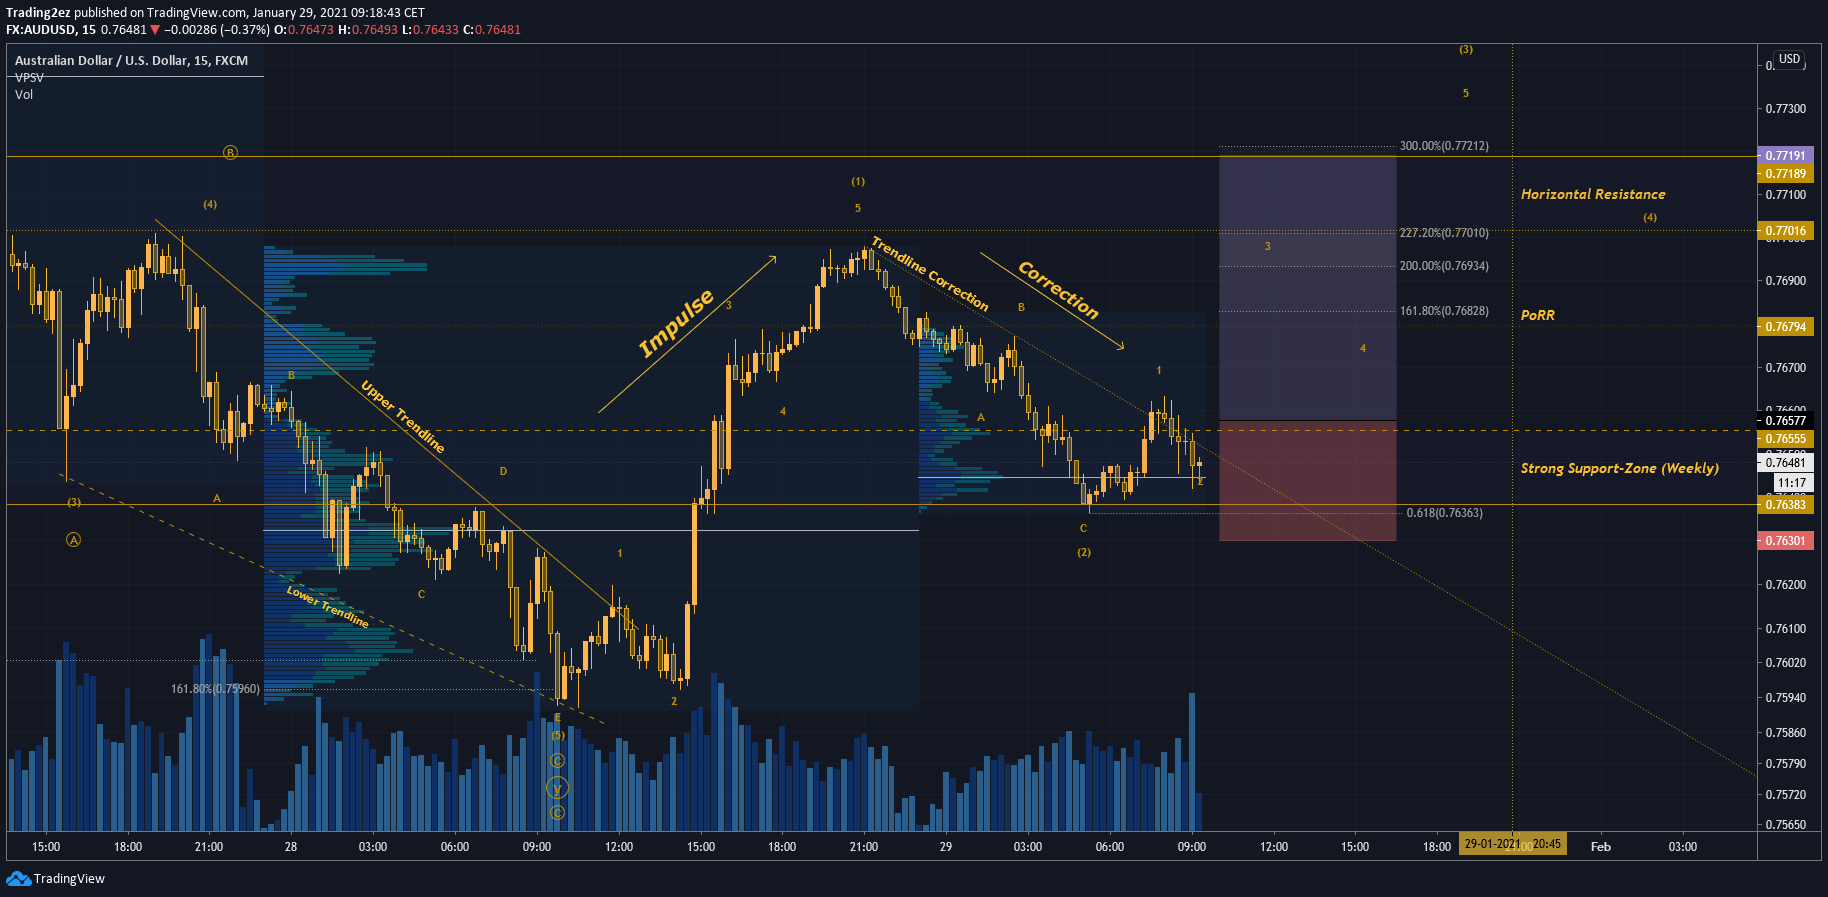This screenshot has height=897, width=1828.
Task: Select the 227.20%(0.77010) Fibonacci label
Action: pos(1444,233)
